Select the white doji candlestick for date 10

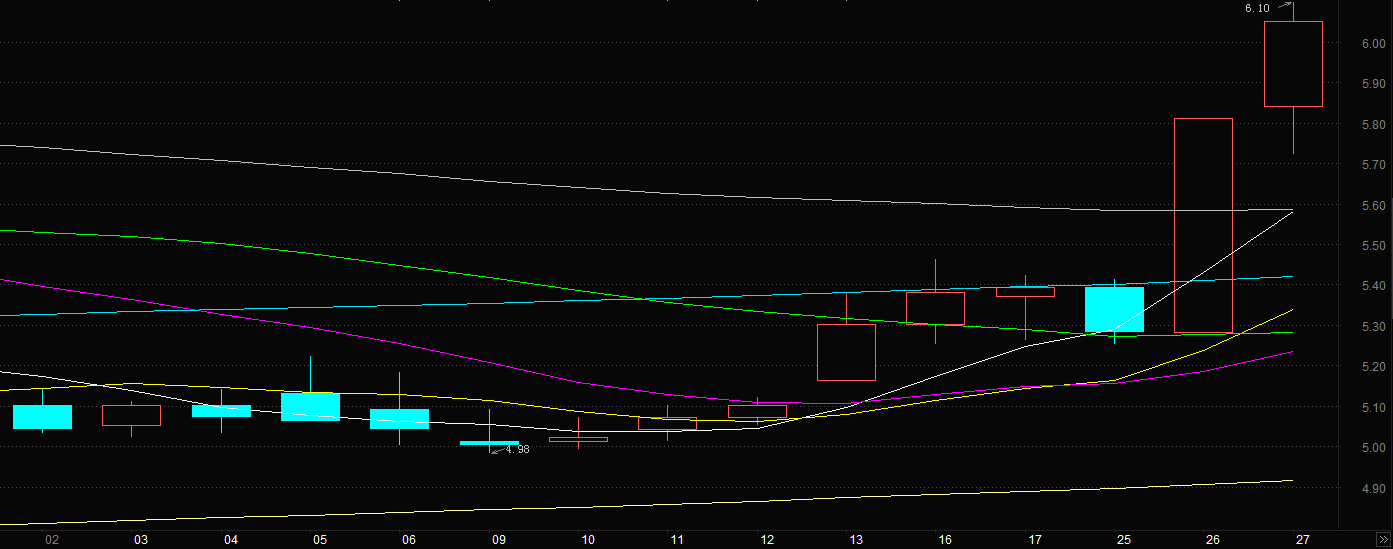(578, 439)
